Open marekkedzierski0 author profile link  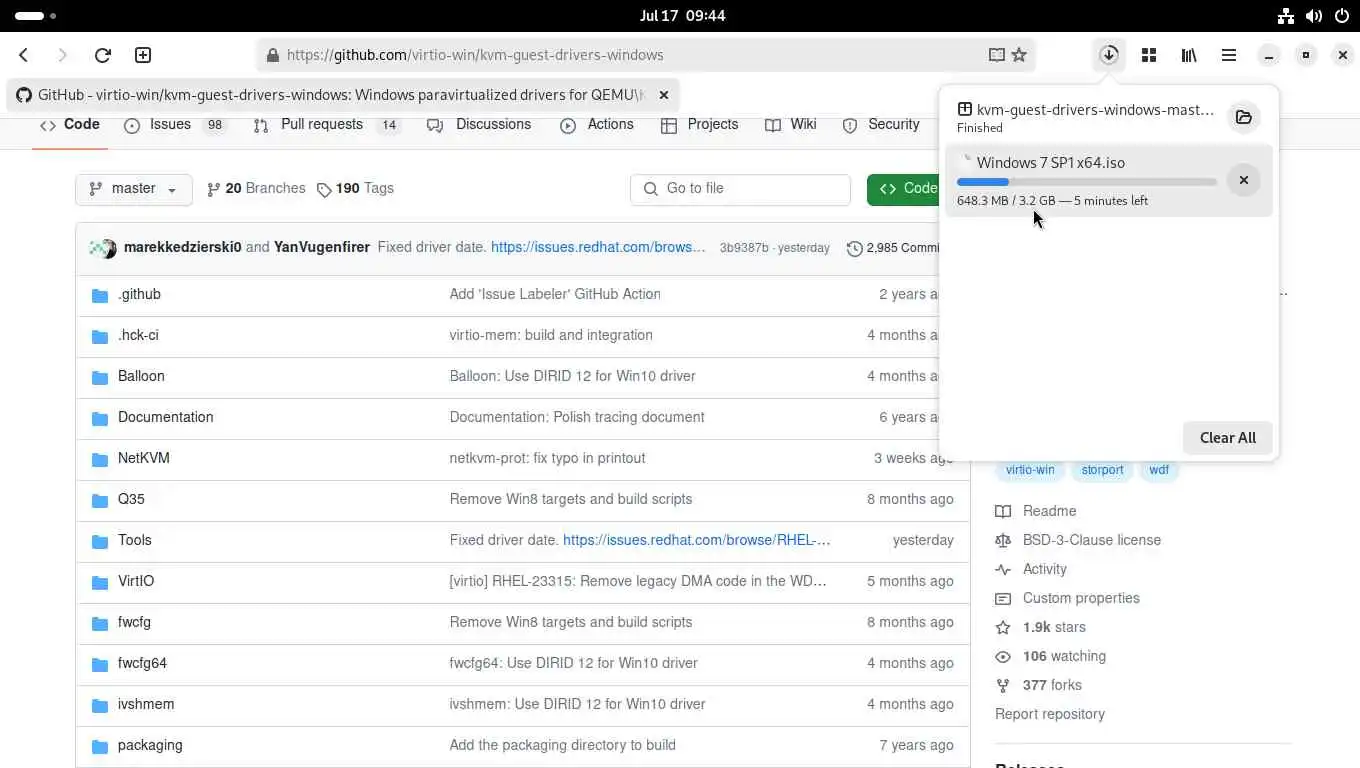tap(182, 247)
